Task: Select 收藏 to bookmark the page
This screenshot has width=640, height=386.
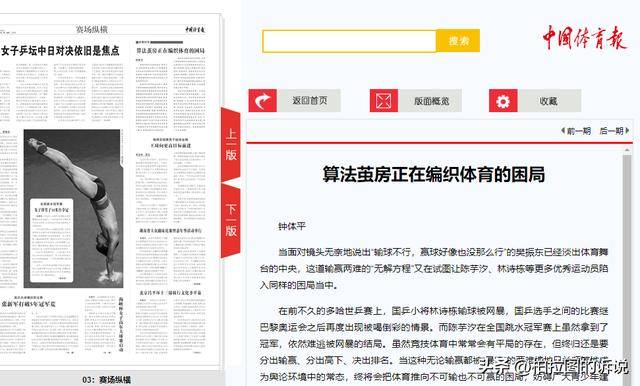Action: pyautogui.click(x=549, y=100)
